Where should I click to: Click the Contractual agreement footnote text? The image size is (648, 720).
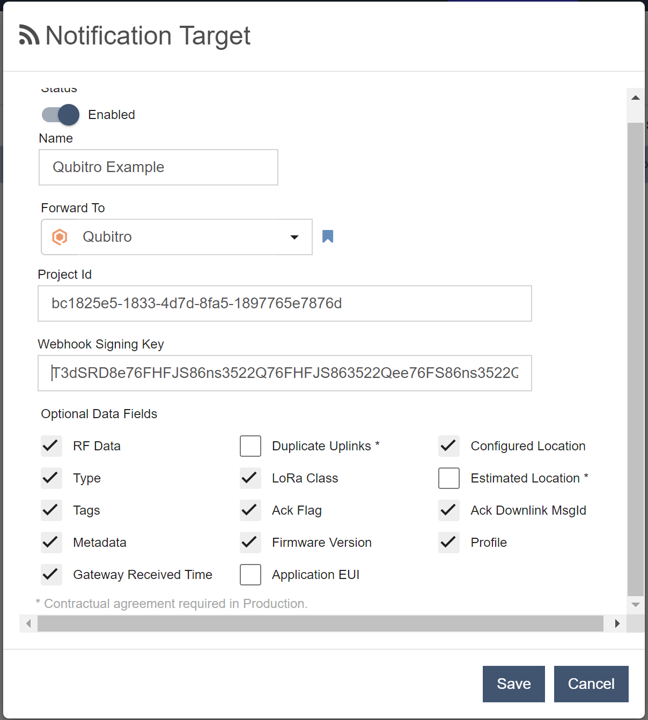(x=171, y=603)
